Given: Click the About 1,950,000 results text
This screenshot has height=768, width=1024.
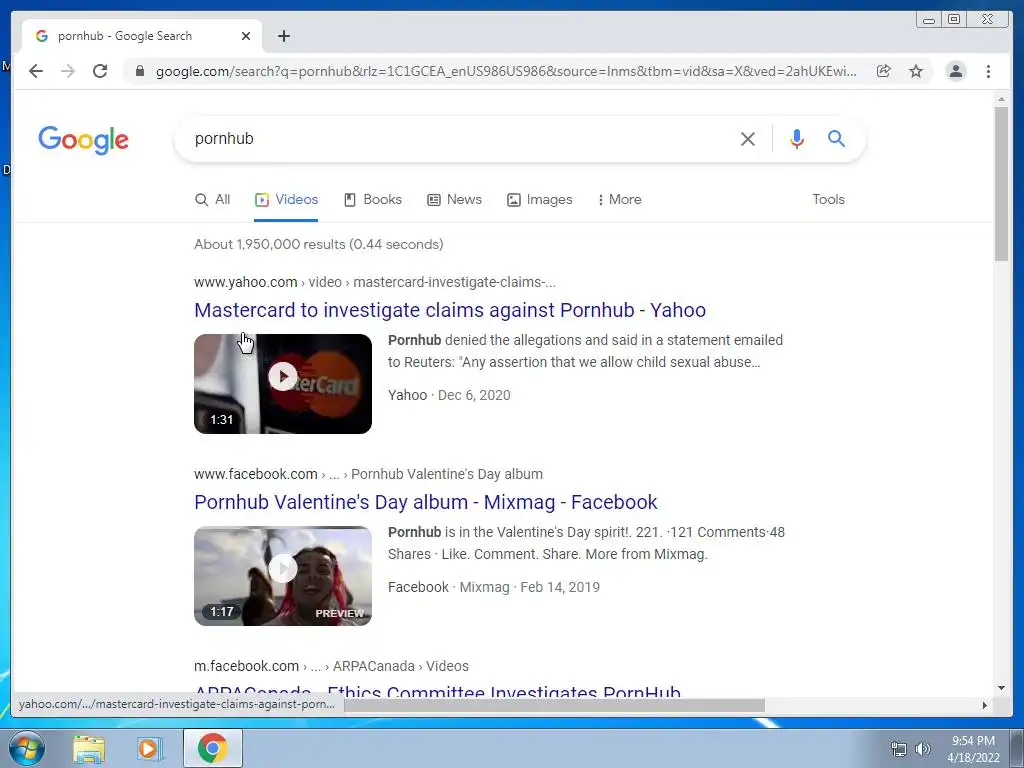Looking at the screenshot, I should point(319,244).
